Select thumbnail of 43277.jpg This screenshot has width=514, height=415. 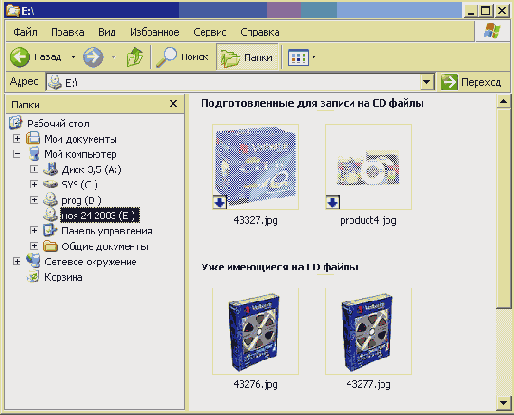(368, 331)
